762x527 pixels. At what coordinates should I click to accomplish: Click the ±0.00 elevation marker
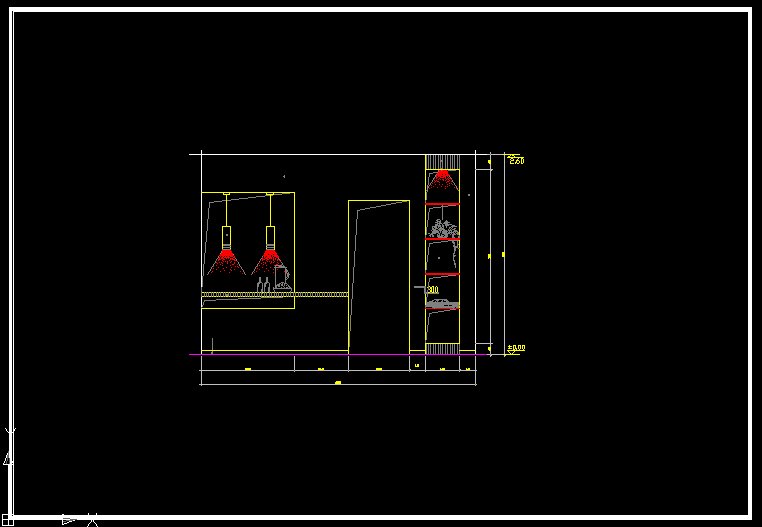coord(515,348)
